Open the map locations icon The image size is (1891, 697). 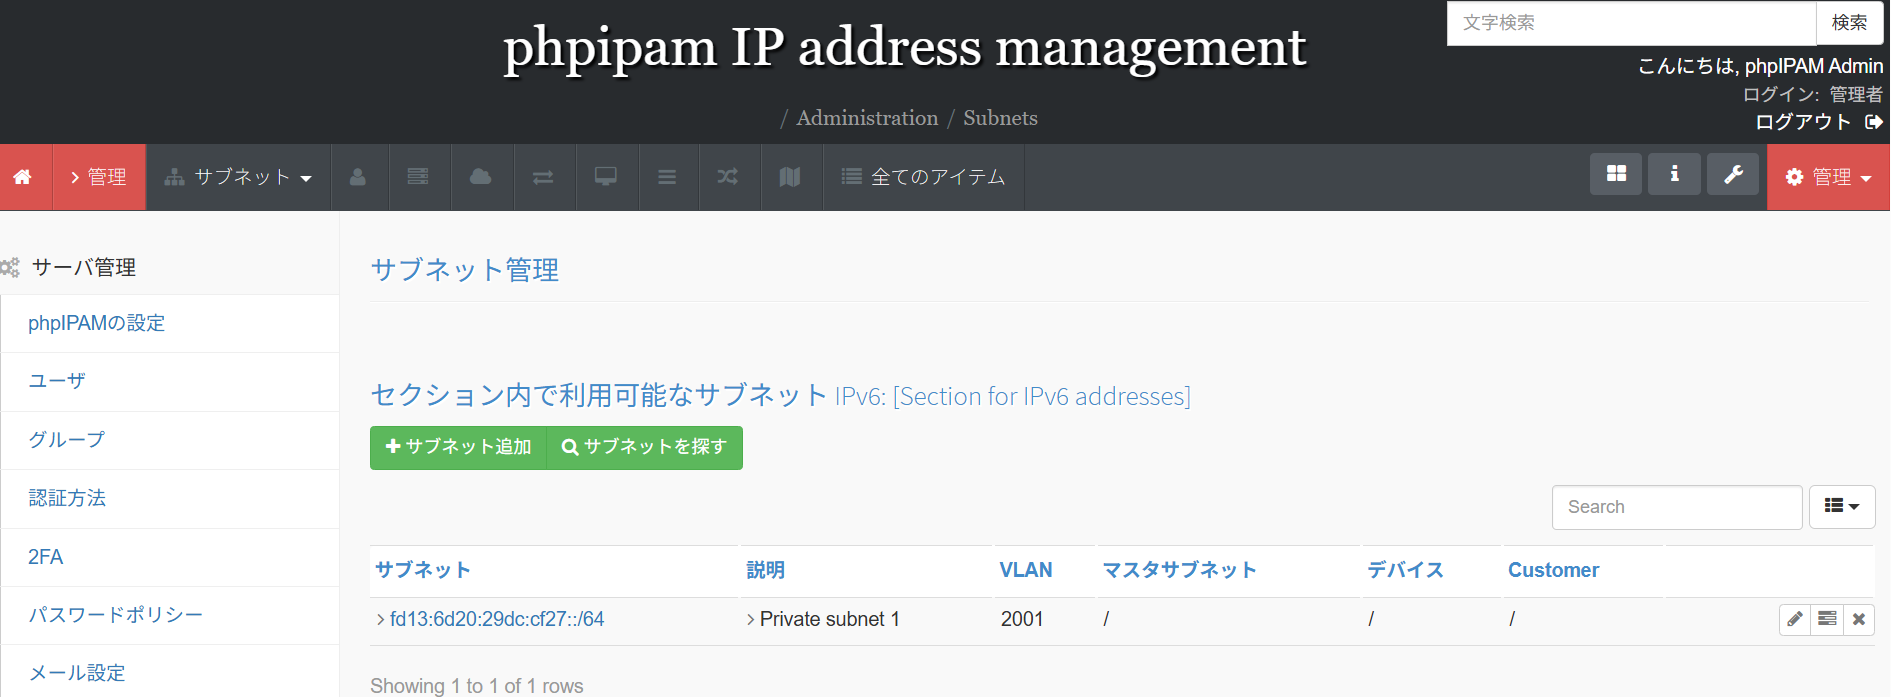point(790,177)
